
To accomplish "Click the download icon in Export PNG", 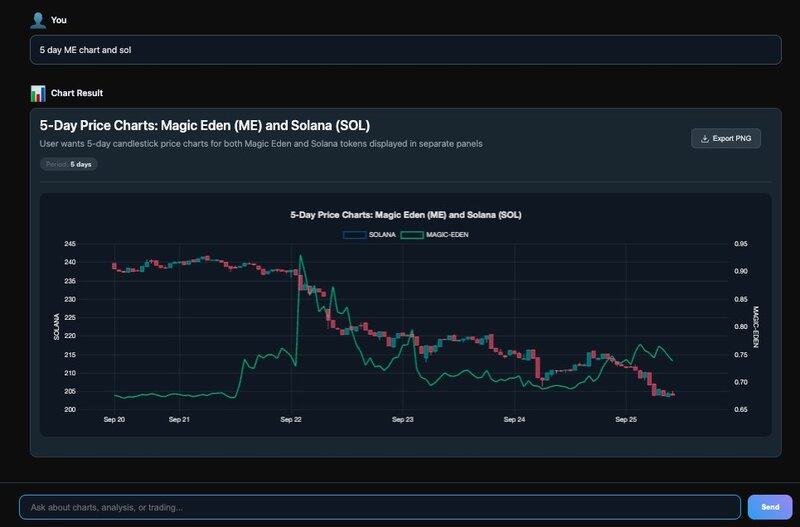I will [x=705, y=139].
